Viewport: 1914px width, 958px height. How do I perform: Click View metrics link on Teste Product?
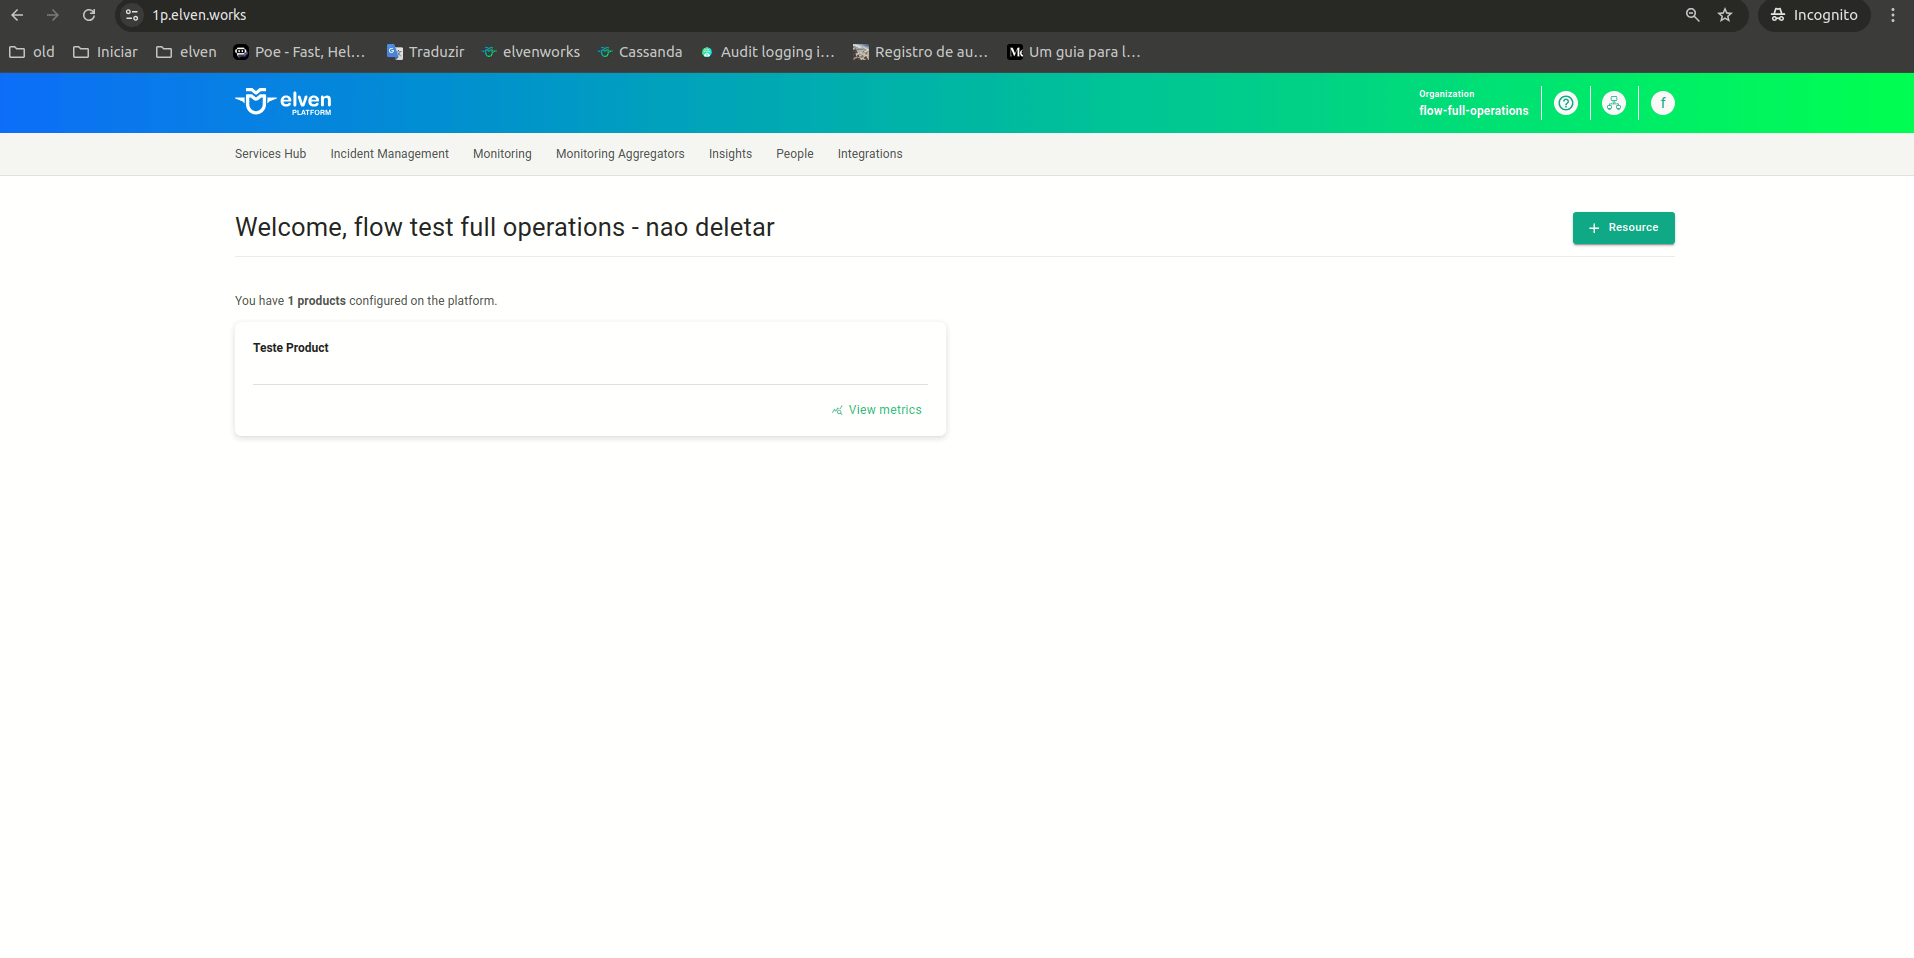(877, 410)
